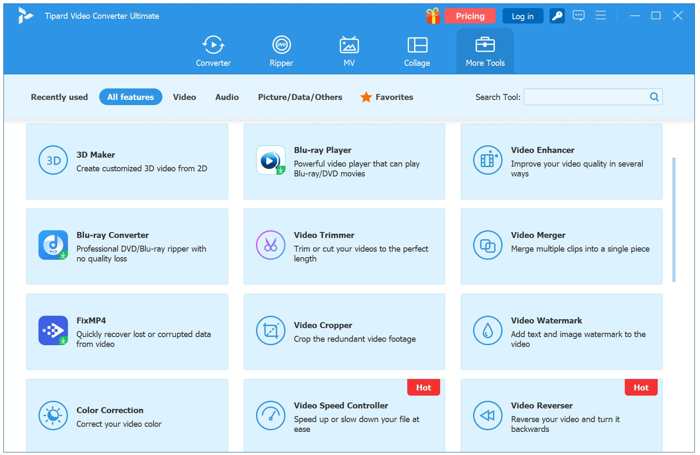
Task: Open the More Tools toolbox icon
Action: [485, 45]
